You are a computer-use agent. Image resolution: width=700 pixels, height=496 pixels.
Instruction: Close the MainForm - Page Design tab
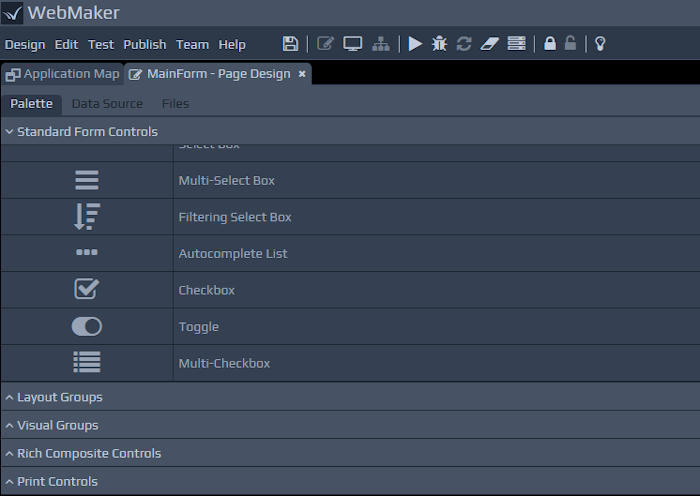click(x=302, y=74)
